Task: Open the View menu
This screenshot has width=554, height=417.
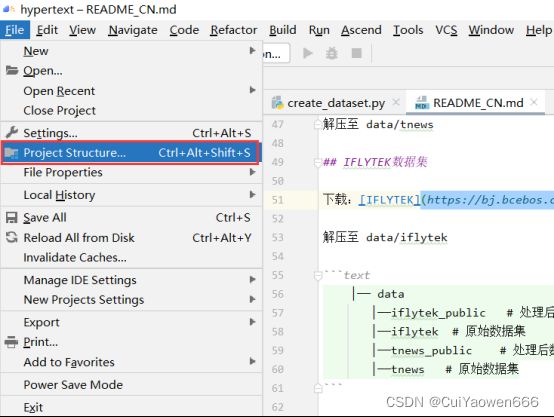Action: pos(82,30)
